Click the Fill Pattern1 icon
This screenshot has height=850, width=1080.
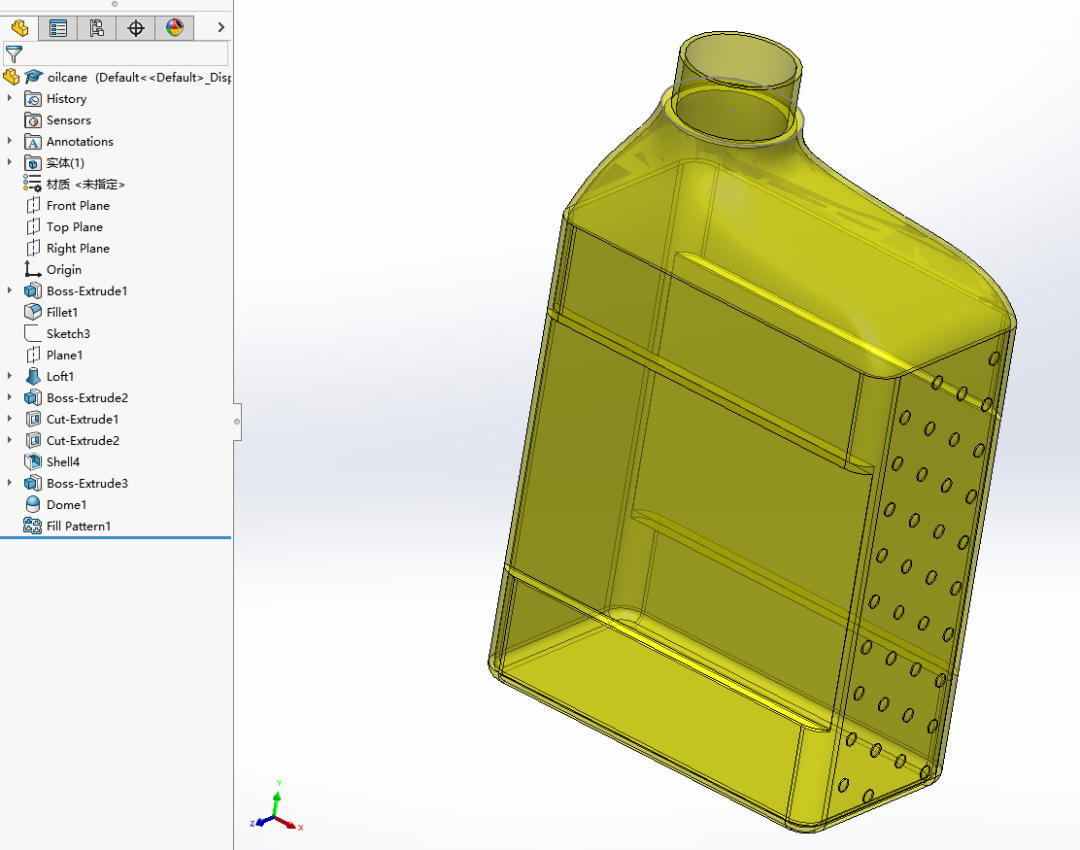32,526
